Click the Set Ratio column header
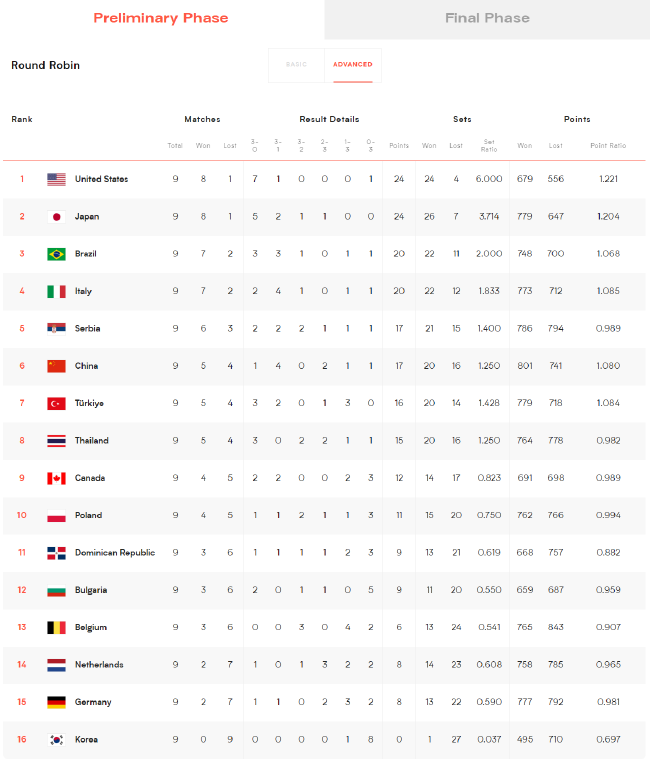 coord(489,146)
